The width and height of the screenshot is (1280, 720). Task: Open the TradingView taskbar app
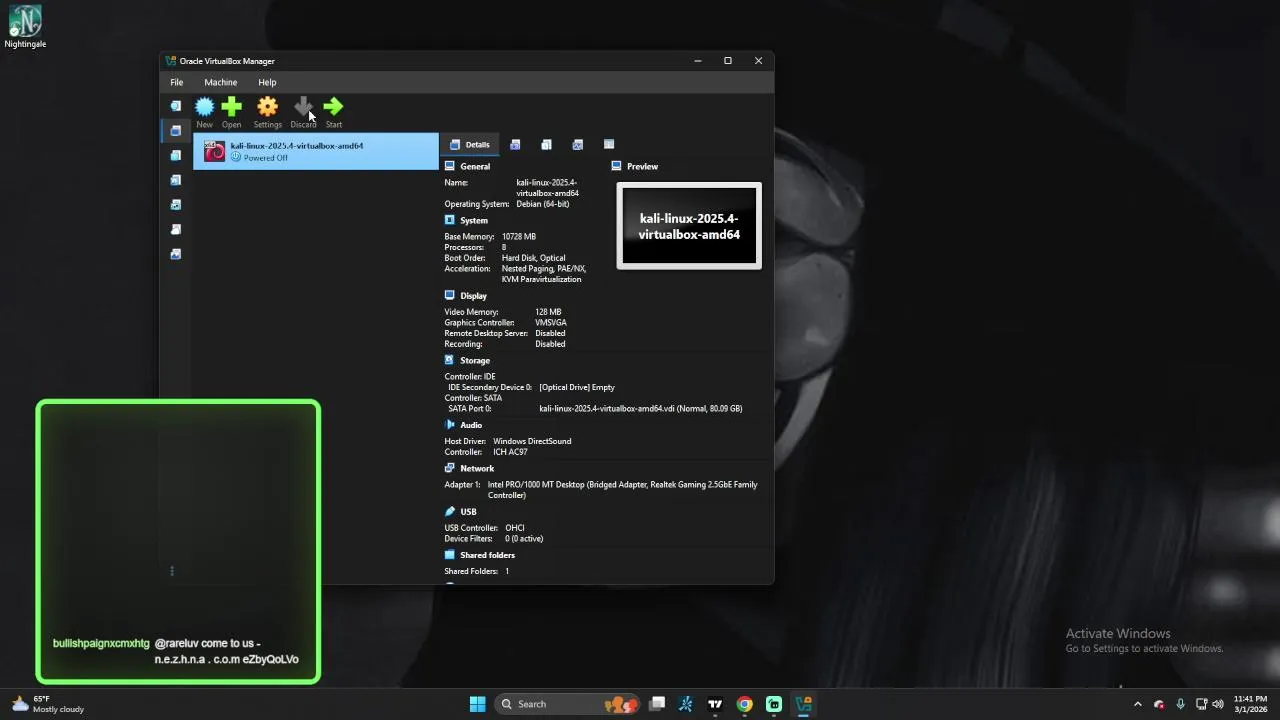(715, 704)
